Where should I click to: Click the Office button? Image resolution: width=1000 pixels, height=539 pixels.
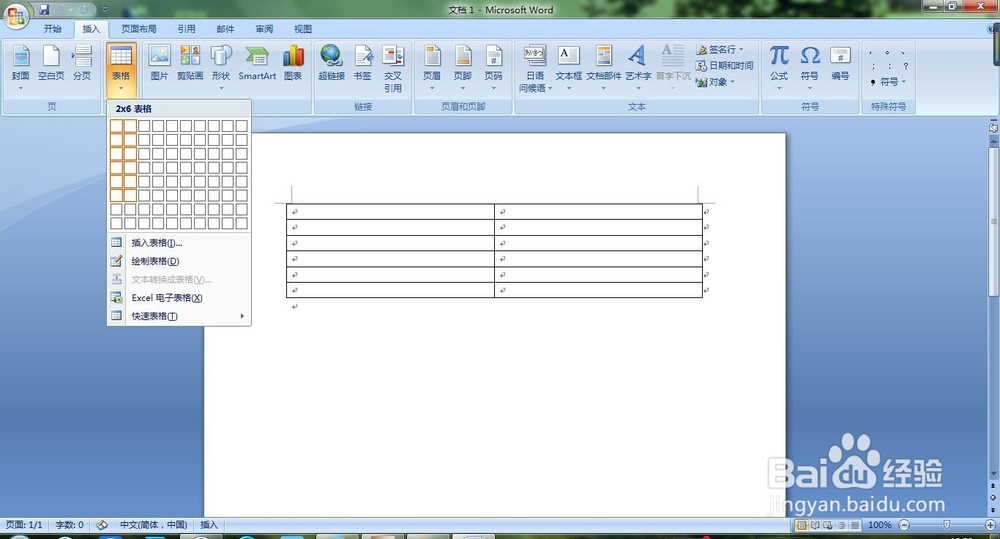[15, 15]
